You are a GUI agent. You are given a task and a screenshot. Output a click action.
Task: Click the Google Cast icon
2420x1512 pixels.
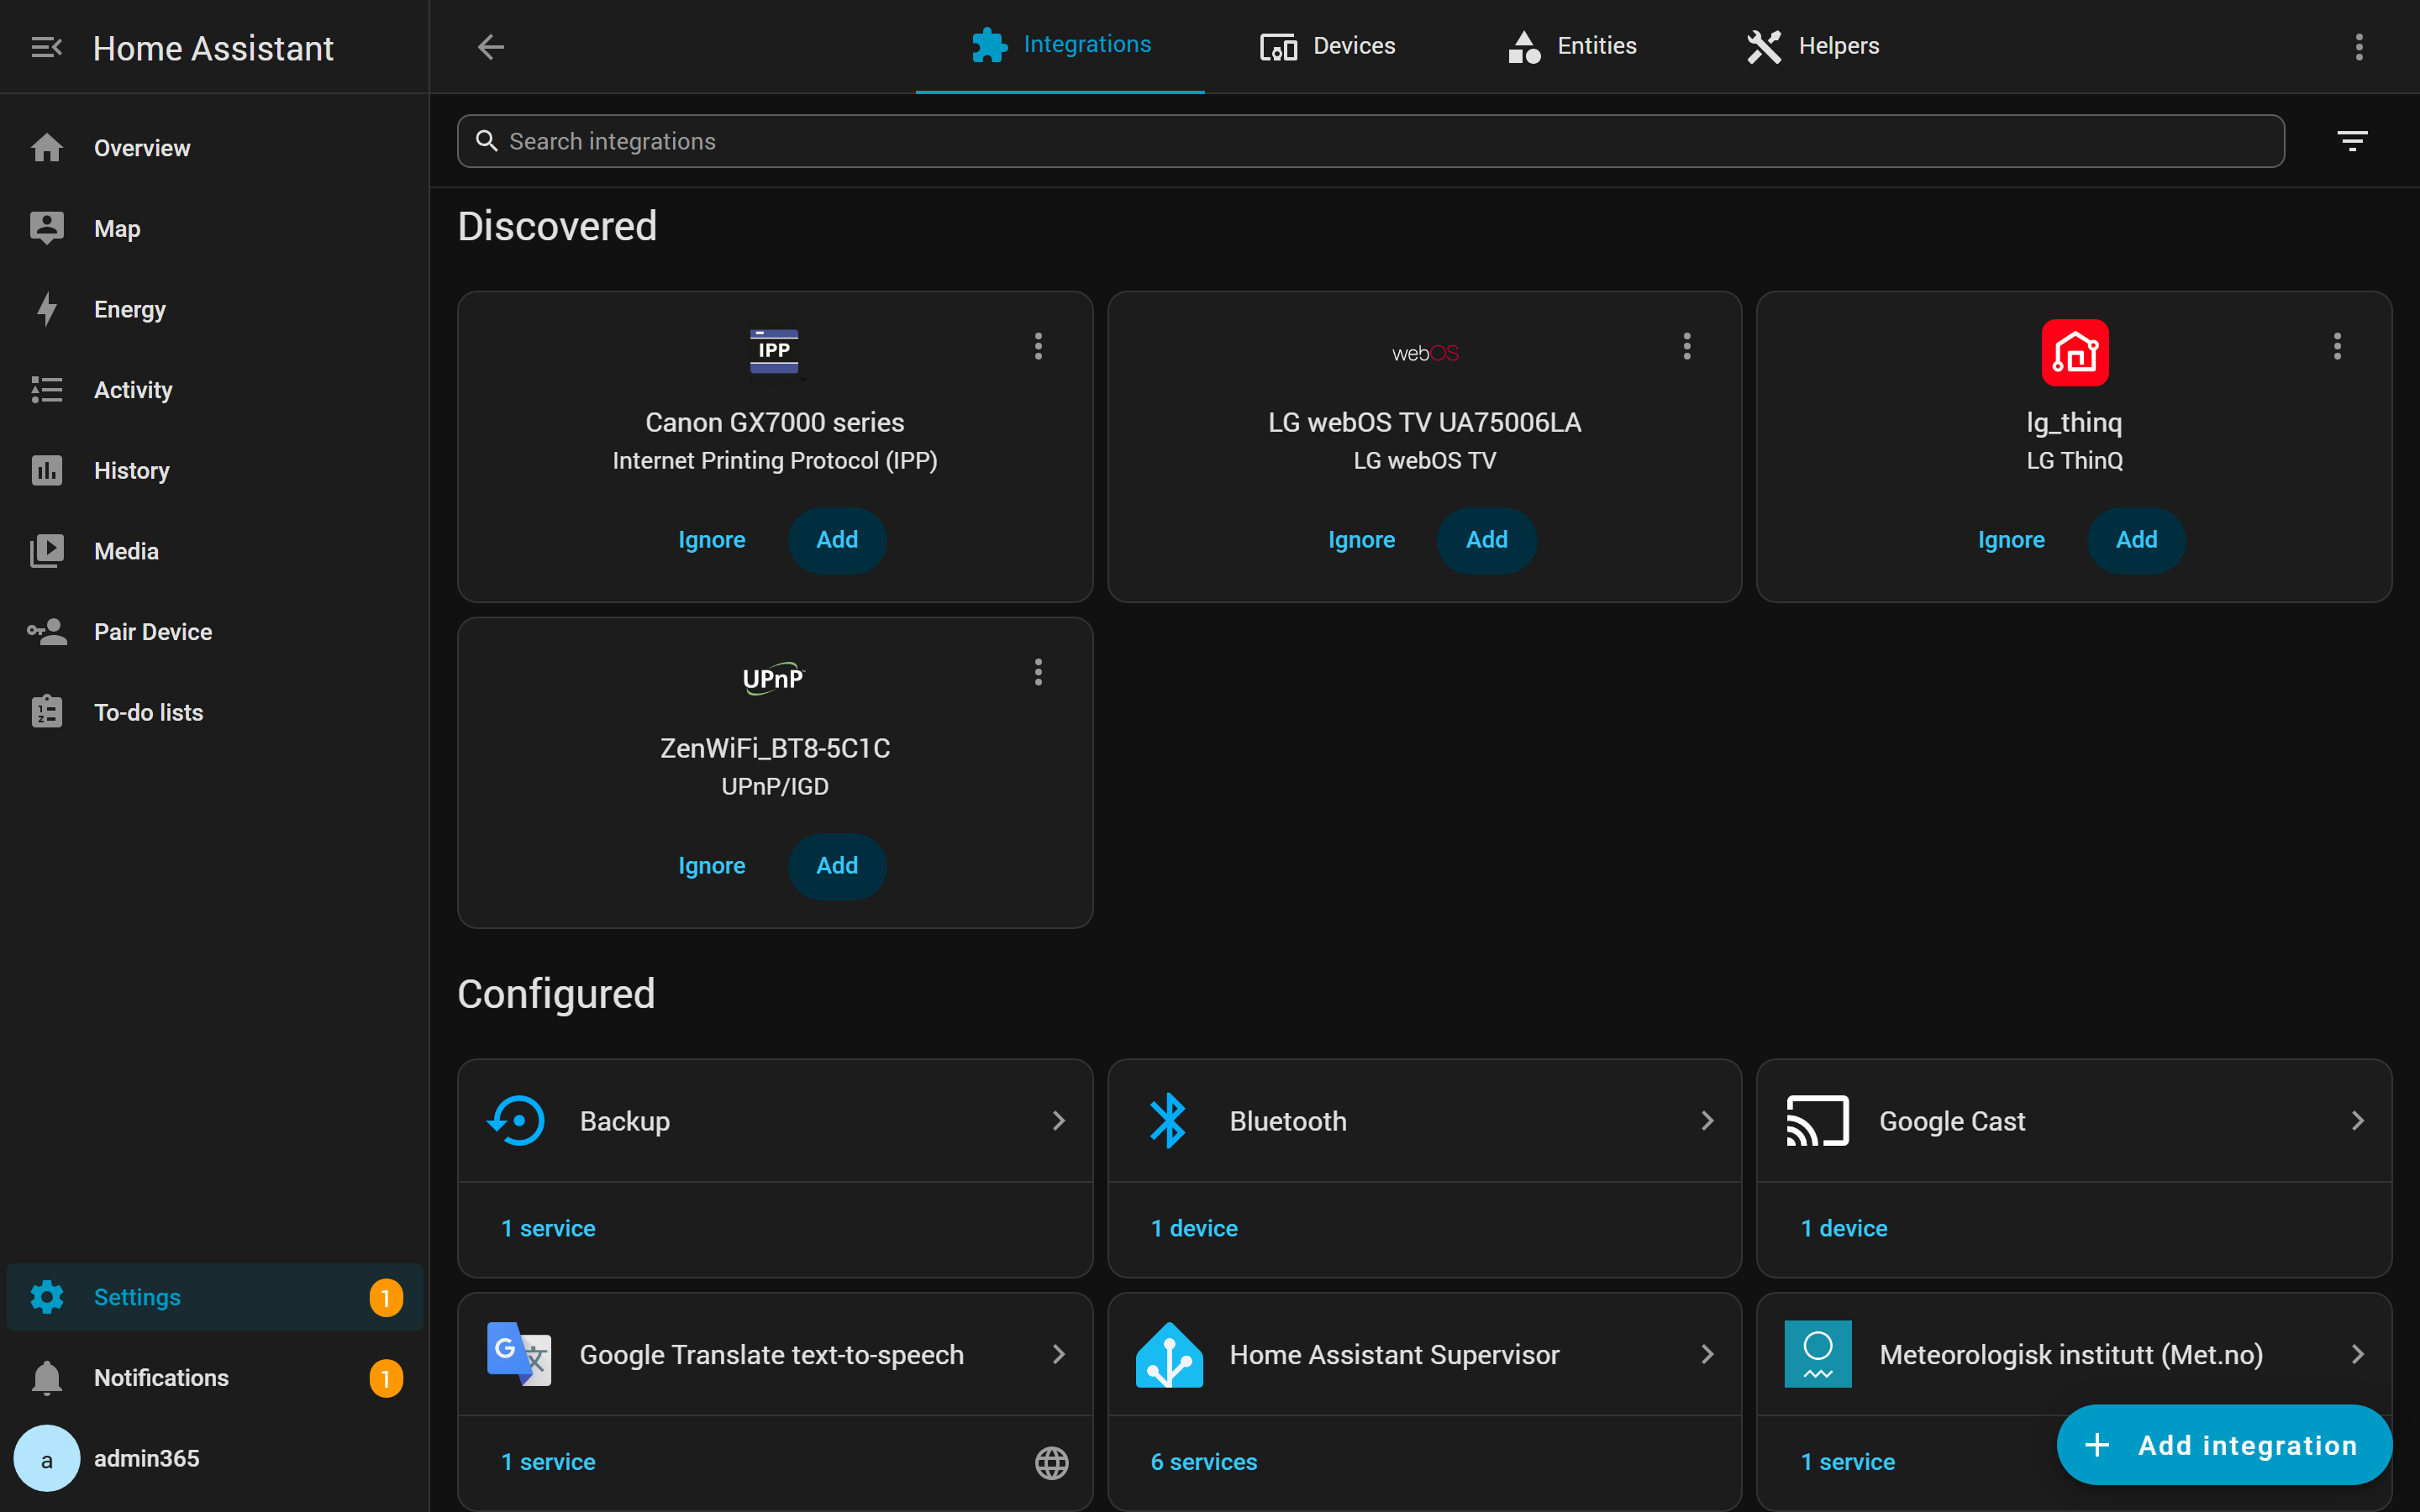1817,1121
